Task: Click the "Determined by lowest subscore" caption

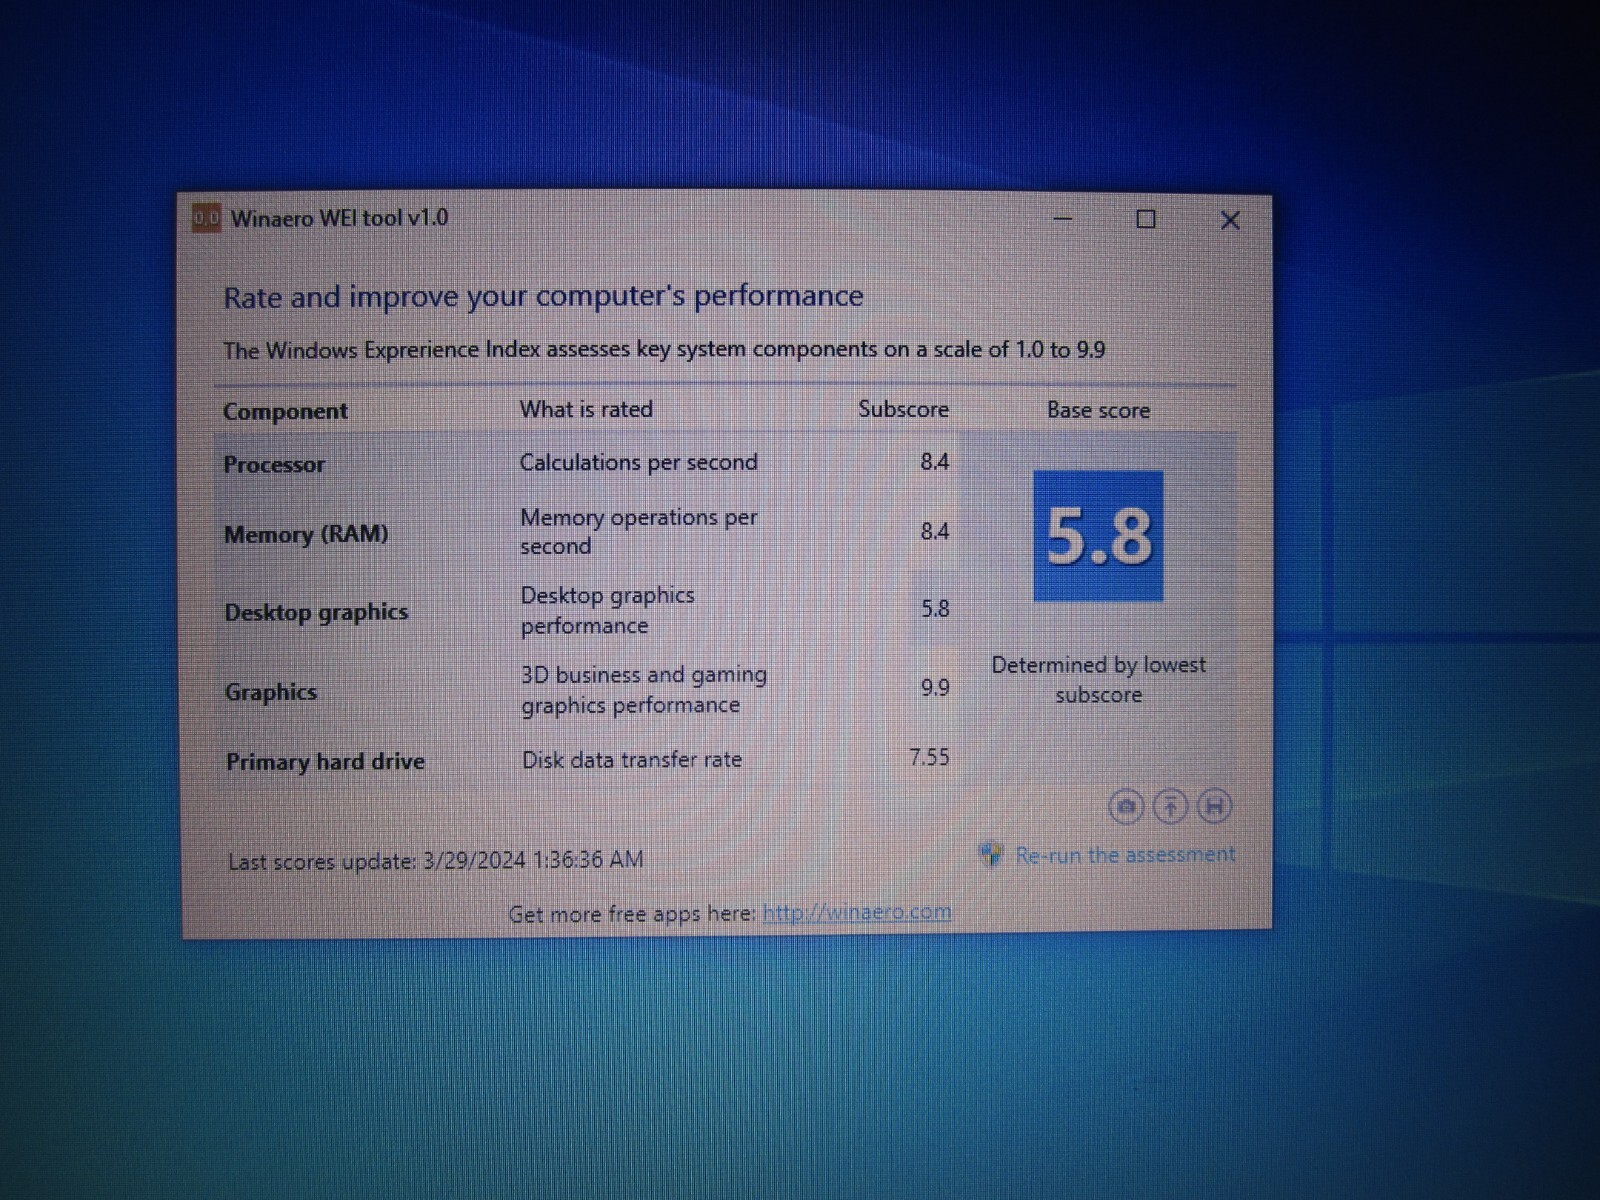Action: [1098, 680]
